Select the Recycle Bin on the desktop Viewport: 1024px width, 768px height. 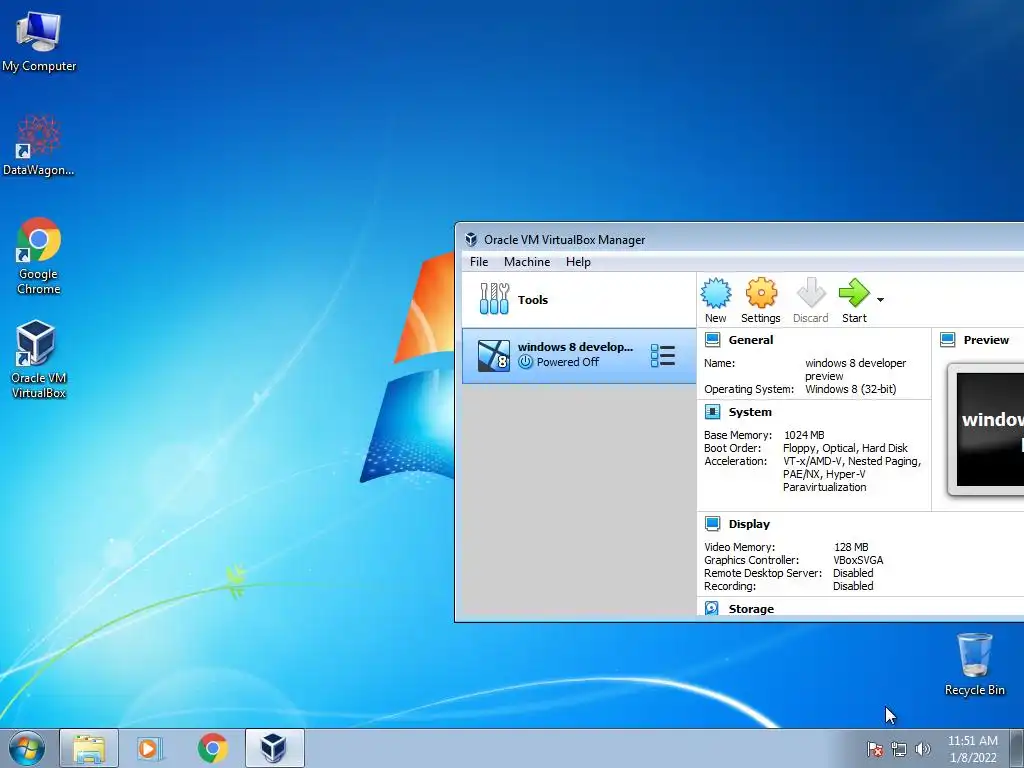pos(974,664)
